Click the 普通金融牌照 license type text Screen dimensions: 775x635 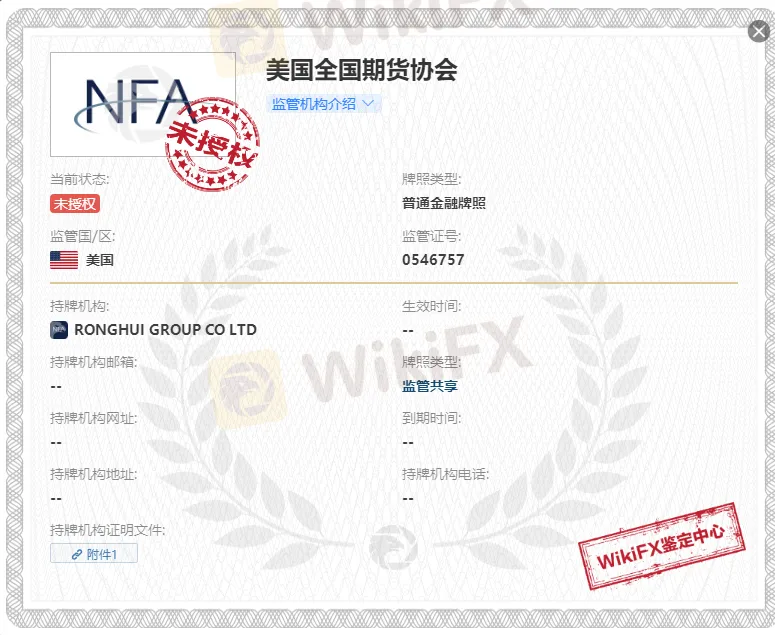[x=443, y=203]
